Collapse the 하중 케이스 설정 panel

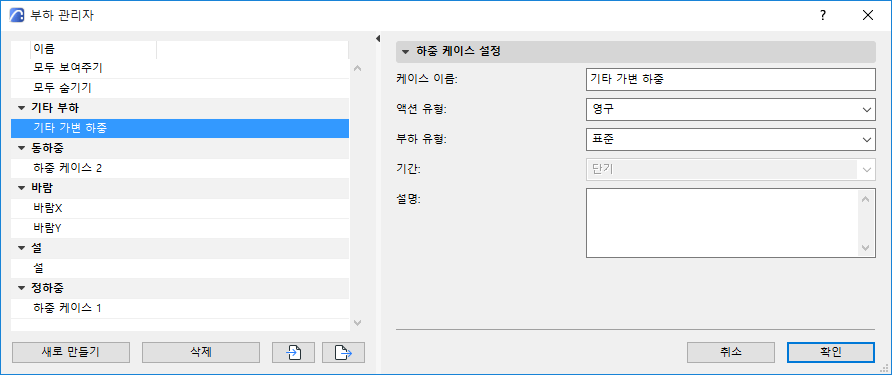click(x=405, y=51)
